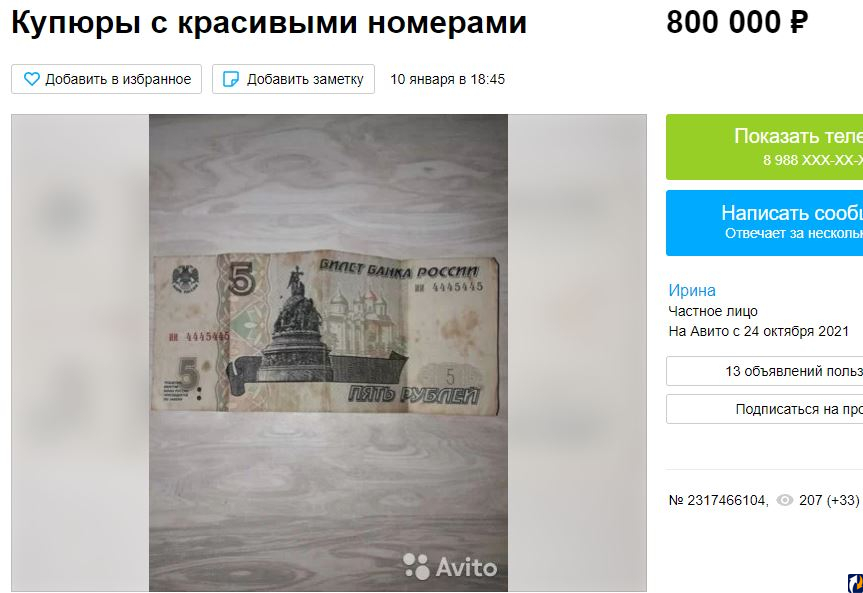863x593 pixels.
Task: Click the icon in the bottom-right corner
Action: point(855,583)
